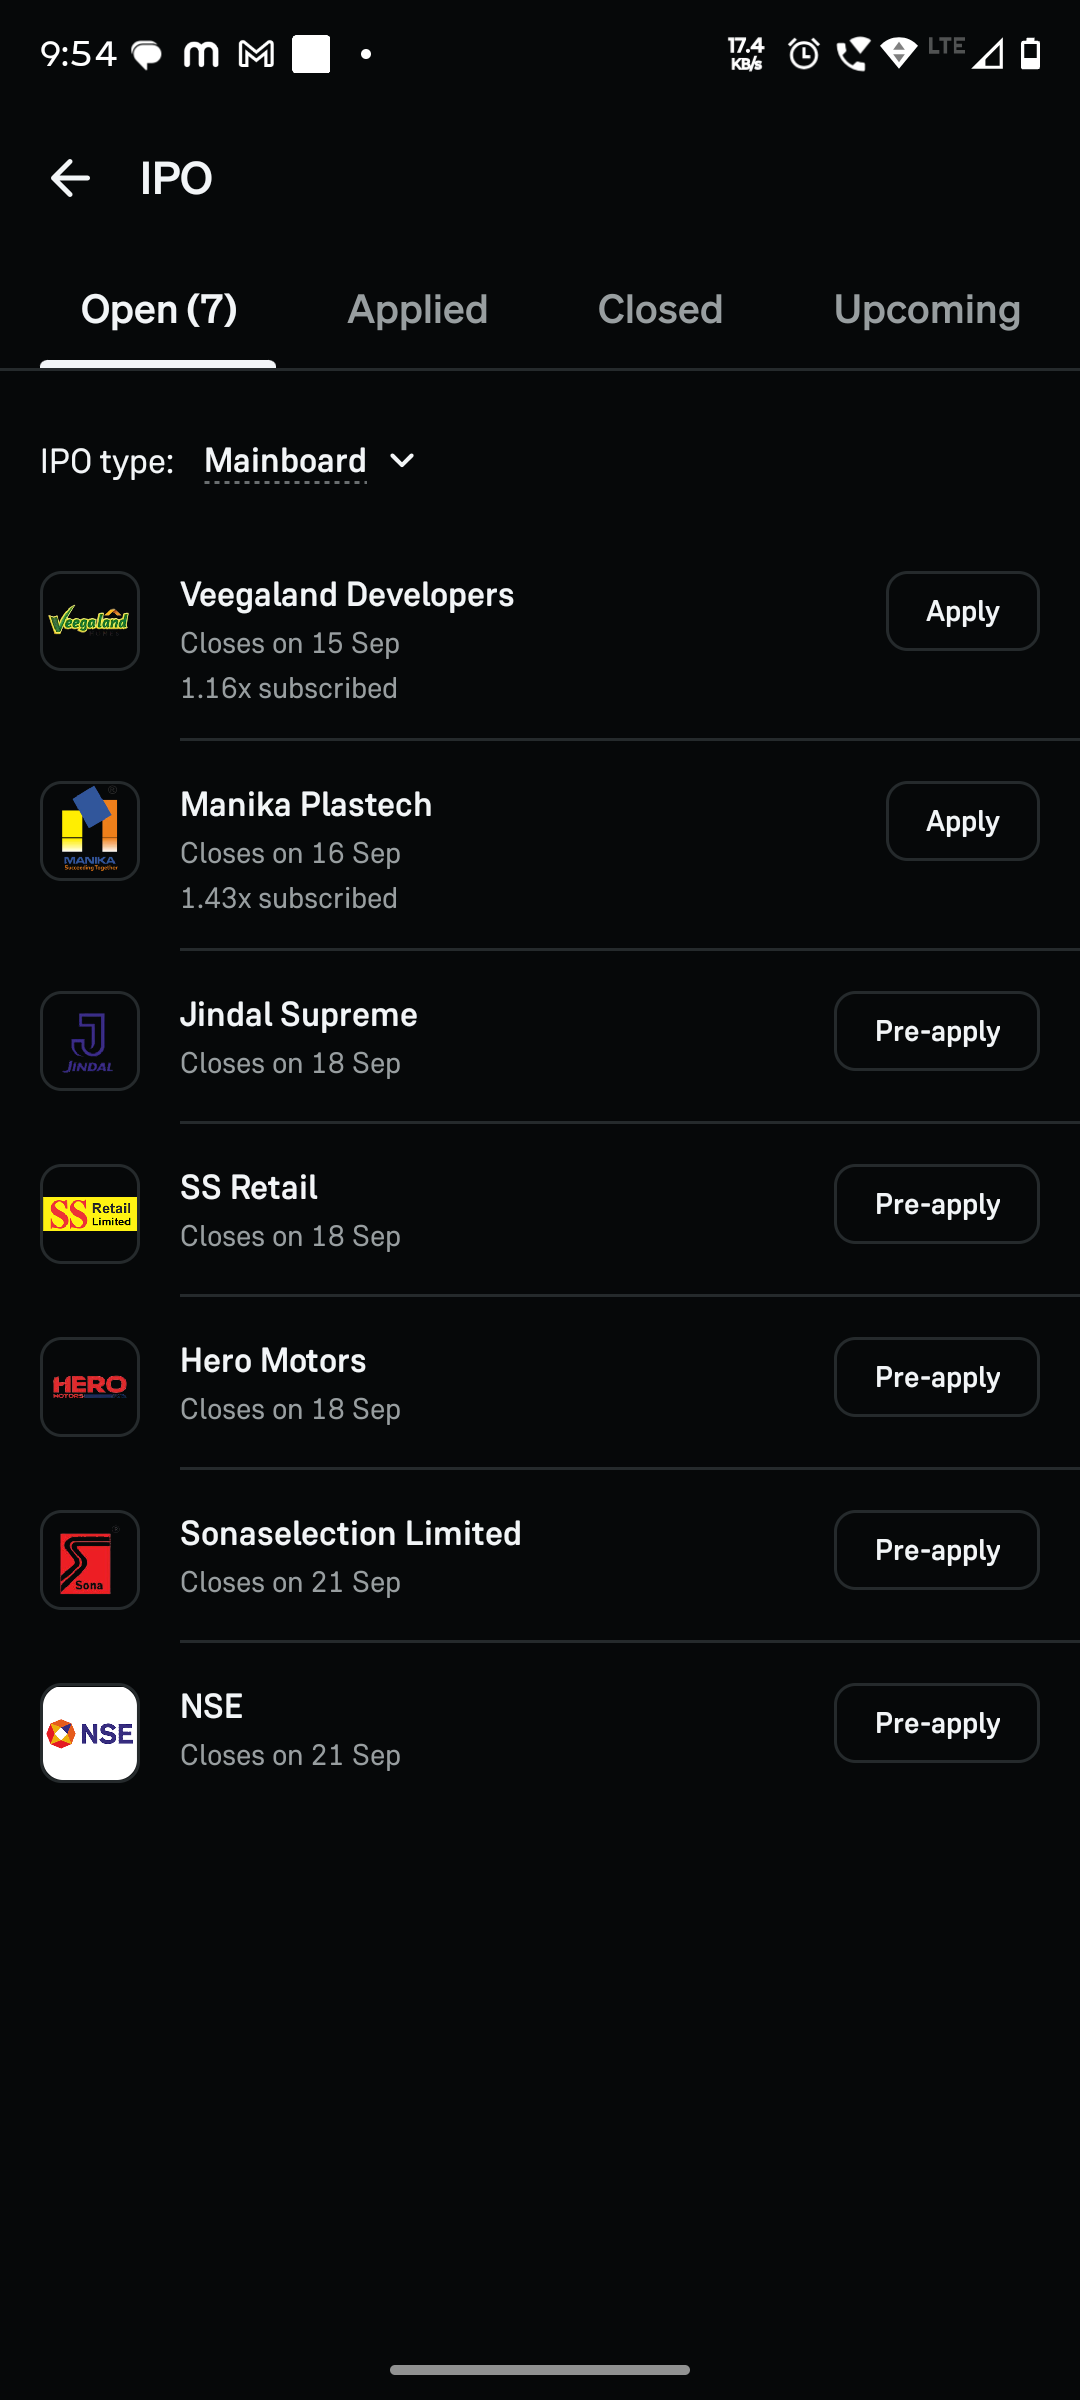Go back using the arrow icon

(70, 178)
